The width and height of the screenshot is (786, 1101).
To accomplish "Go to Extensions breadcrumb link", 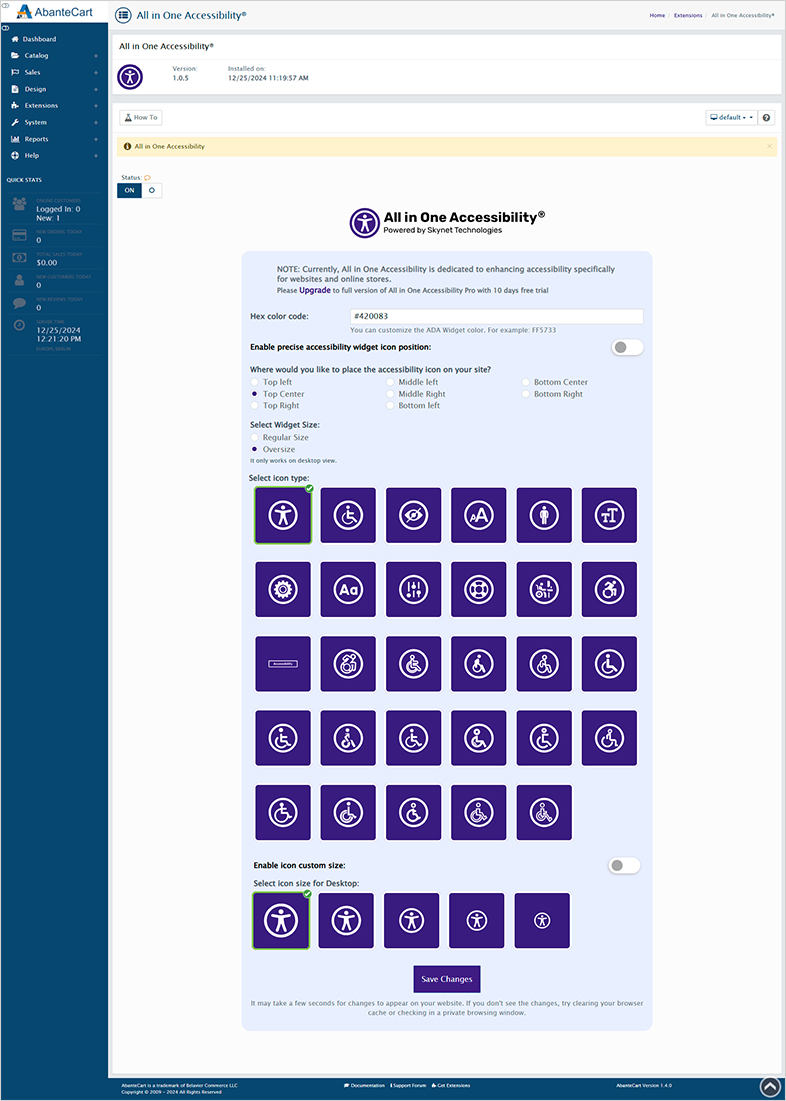I will click(x=688, y=15).
